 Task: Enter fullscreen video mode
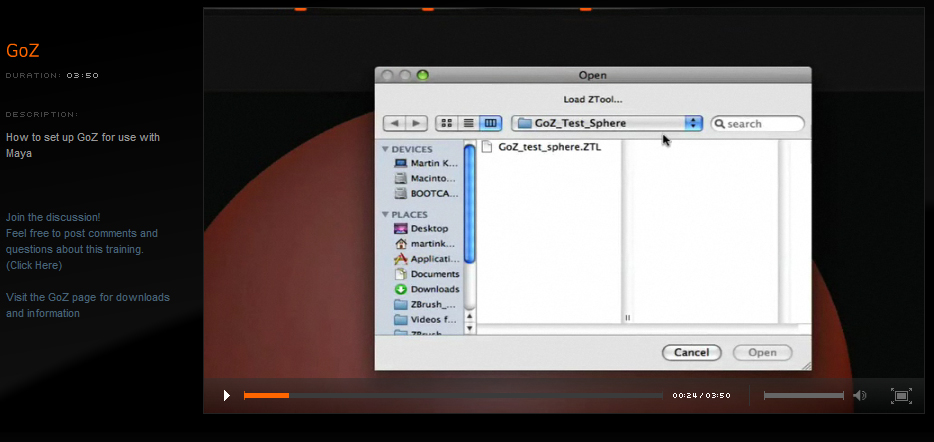(x=901, y=396)
